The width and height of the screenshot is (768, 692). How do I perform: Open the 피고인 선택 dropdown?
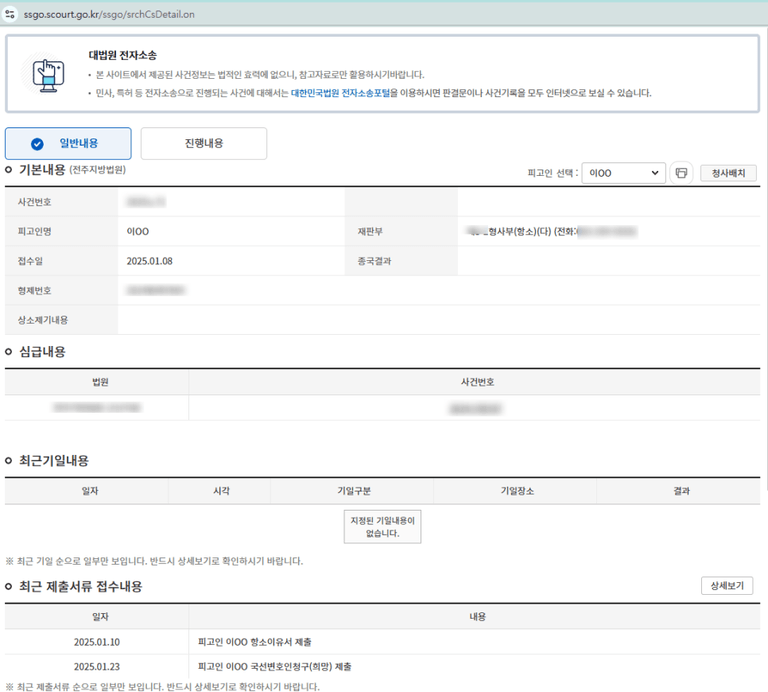coord(623,173)
